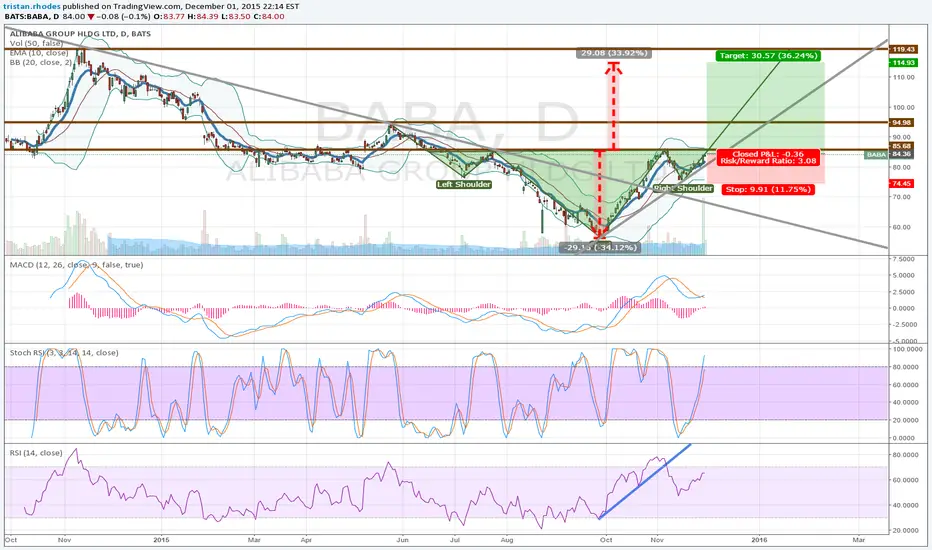Click the BABA symbol tag beside price axis
Image resolution: width=932 pixels, height=550 pixels.
point(876,155)
